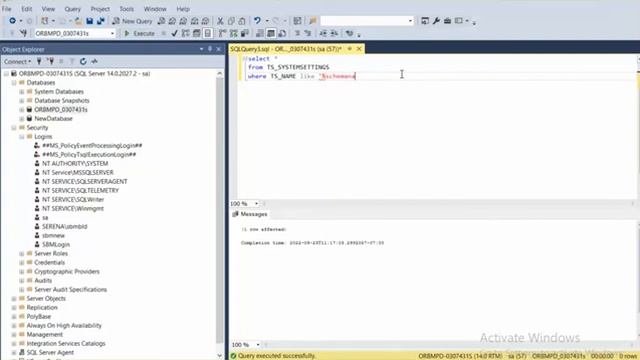Viewport: 640px width, 360px height.
Task: Click Results to File icon
Action: [282, 33]
